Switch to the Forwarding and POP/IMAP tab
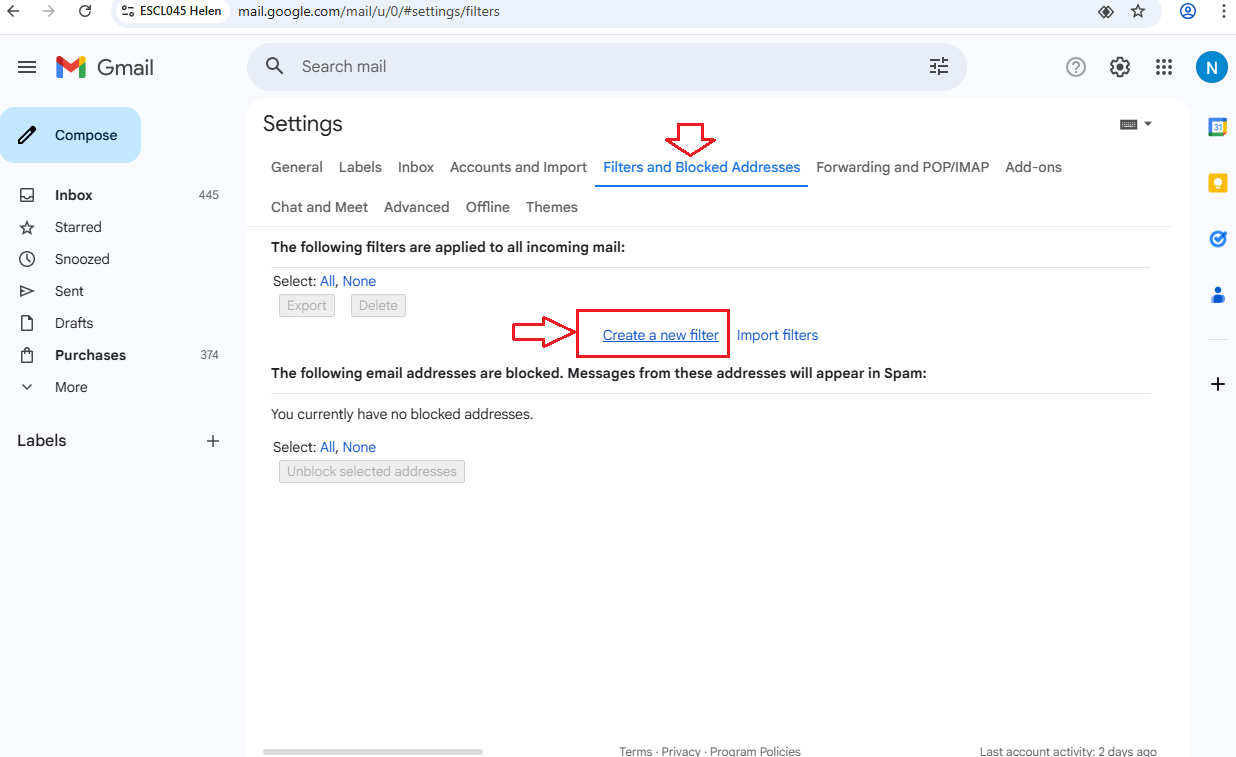The image size is (1236, 757). point(902,167)
